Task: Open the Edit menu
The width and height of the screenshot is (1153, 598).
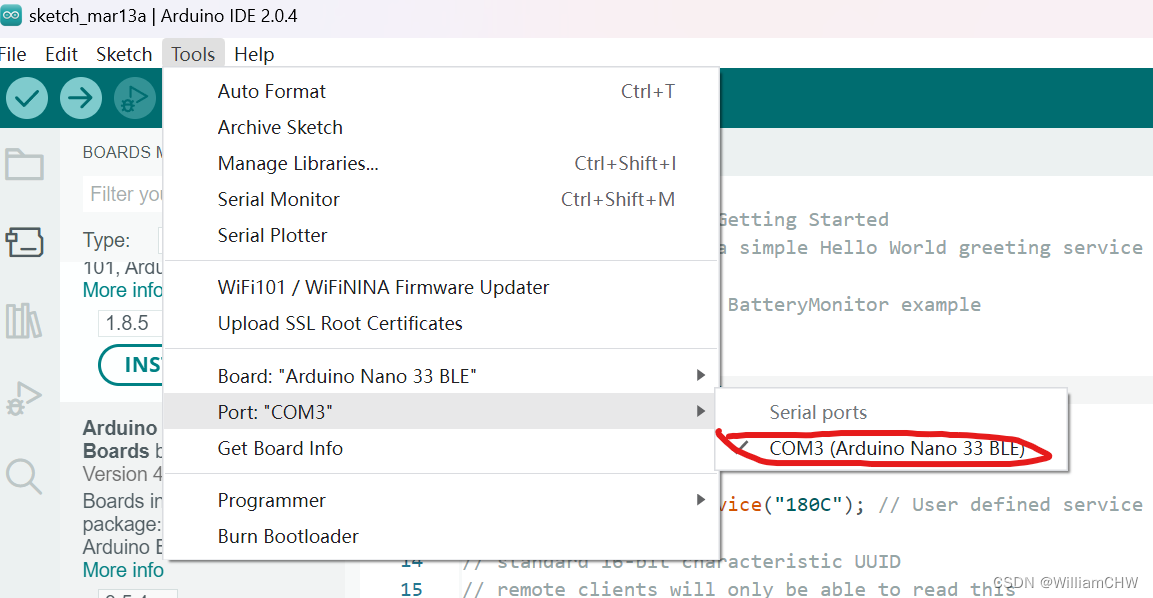Action: click(x=61, y=54)
